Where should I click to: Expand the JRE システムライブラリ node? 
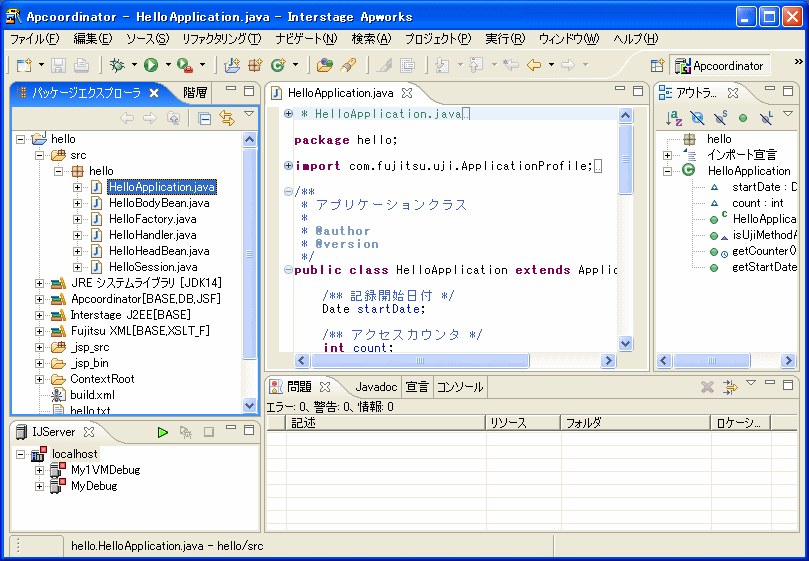(x=39, y=283)
